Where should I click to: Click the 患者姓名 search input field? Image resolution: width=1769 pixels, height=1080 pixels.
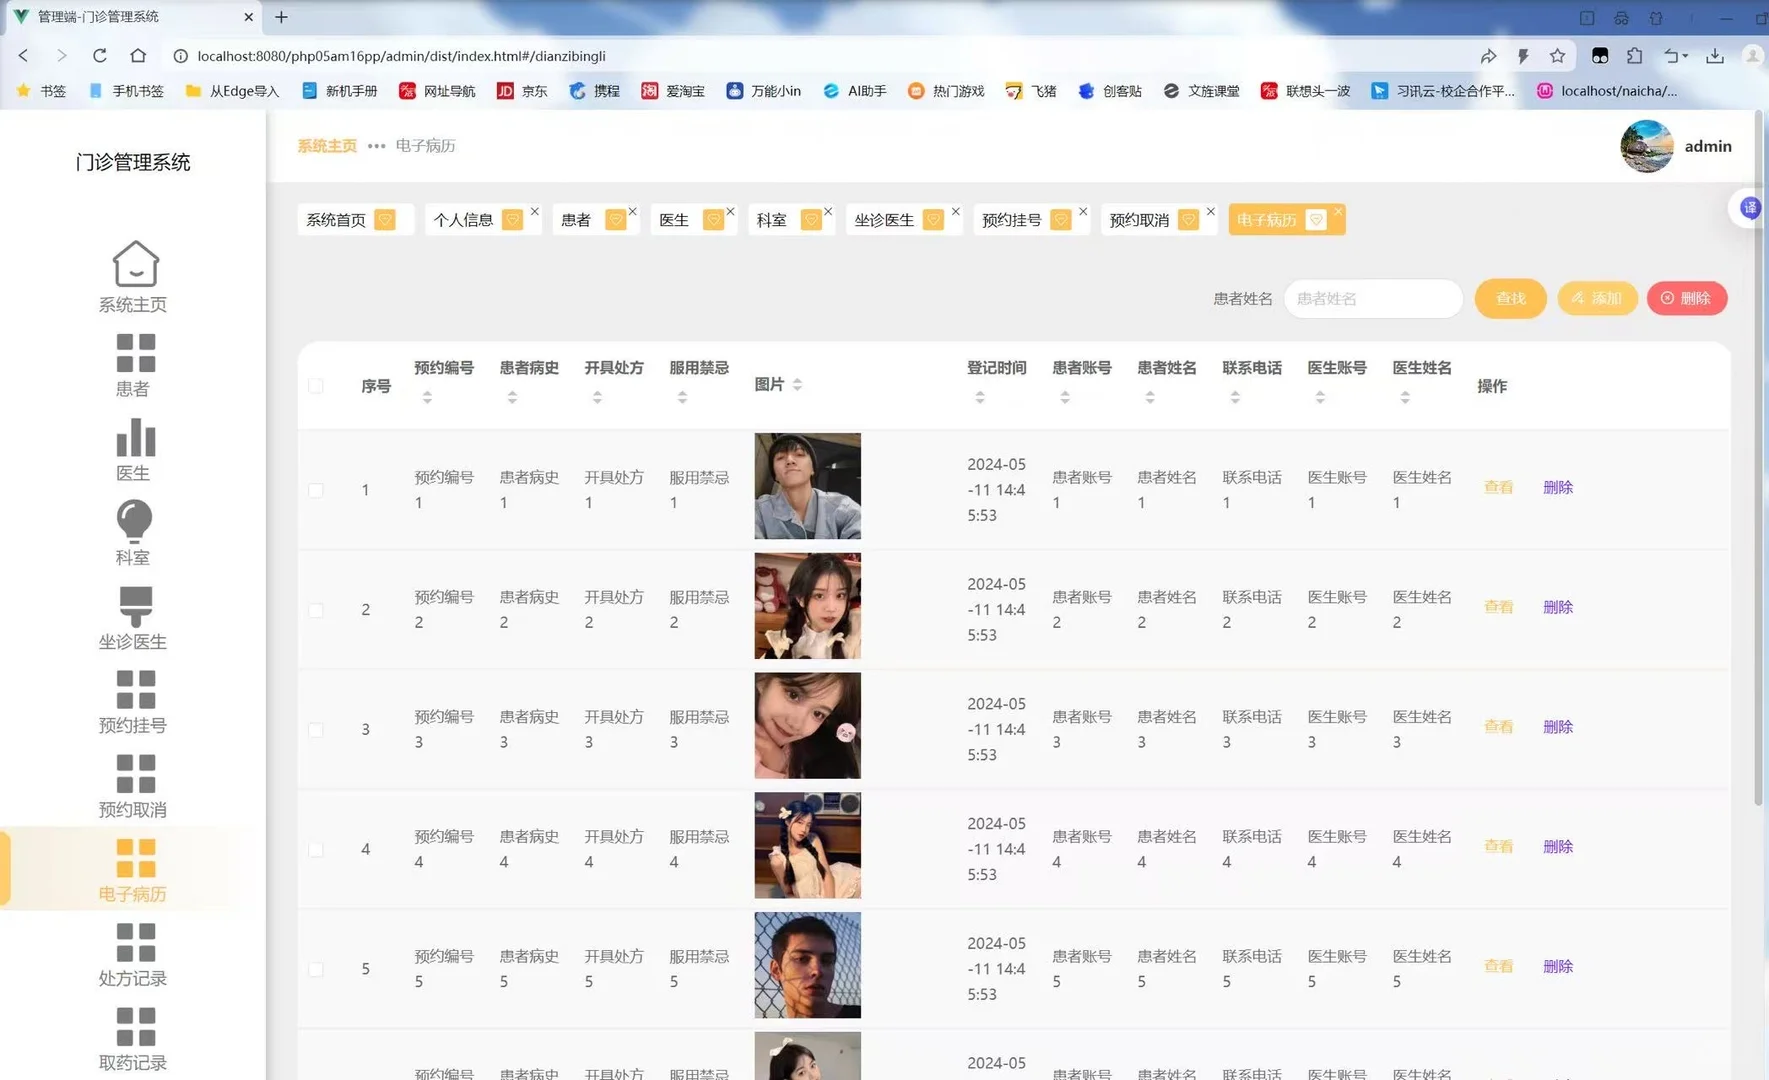pyautogui.click(x=1372, y=298)
